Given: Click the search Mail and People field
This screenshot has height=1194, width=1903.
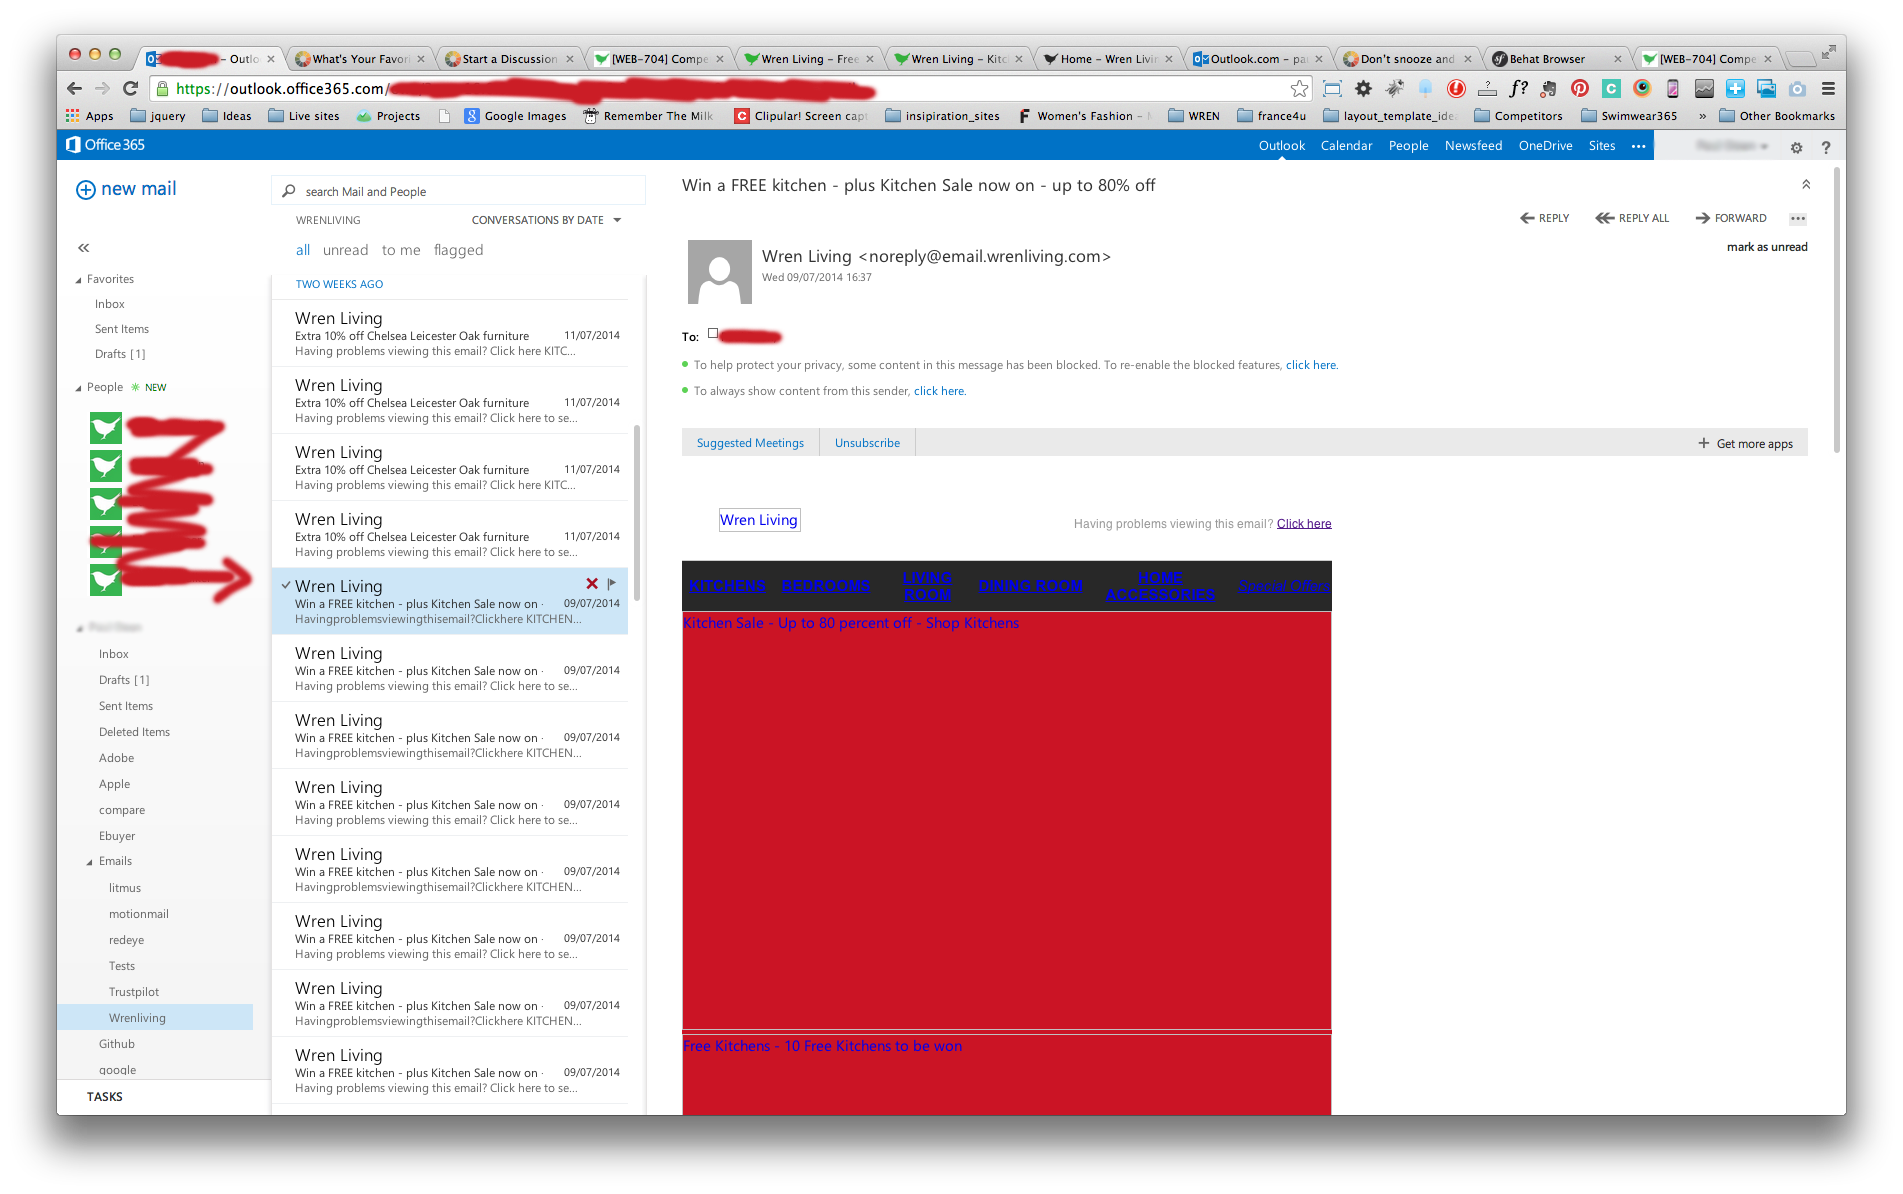Looking at the screenshot, I should pos(459,191).
